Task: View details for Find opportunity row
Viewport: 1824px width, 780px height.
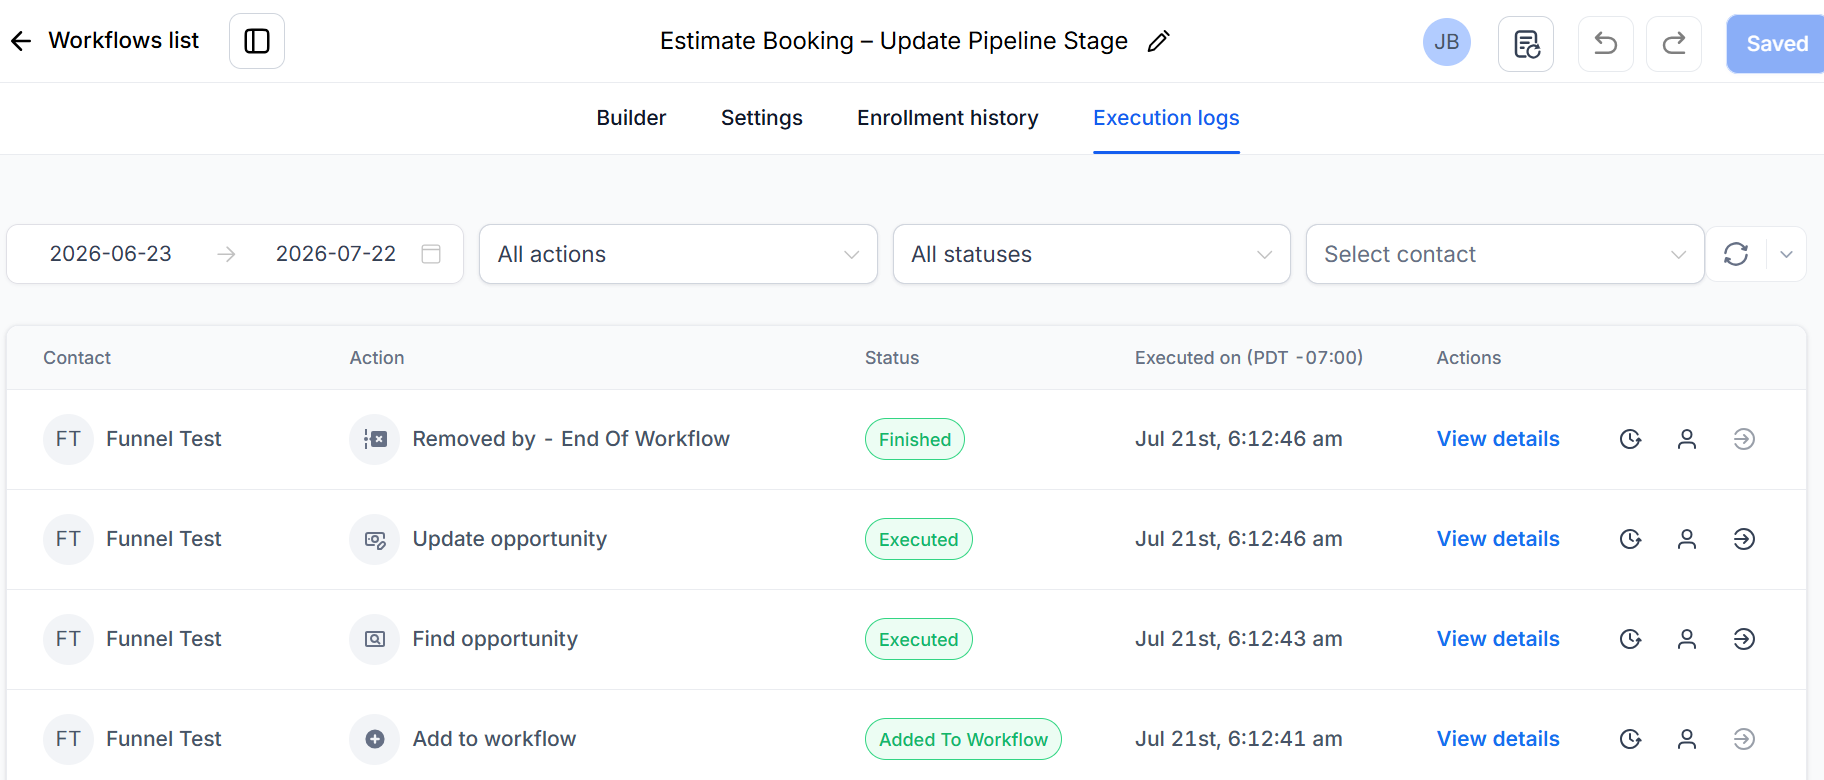Action: point(1498,639)
